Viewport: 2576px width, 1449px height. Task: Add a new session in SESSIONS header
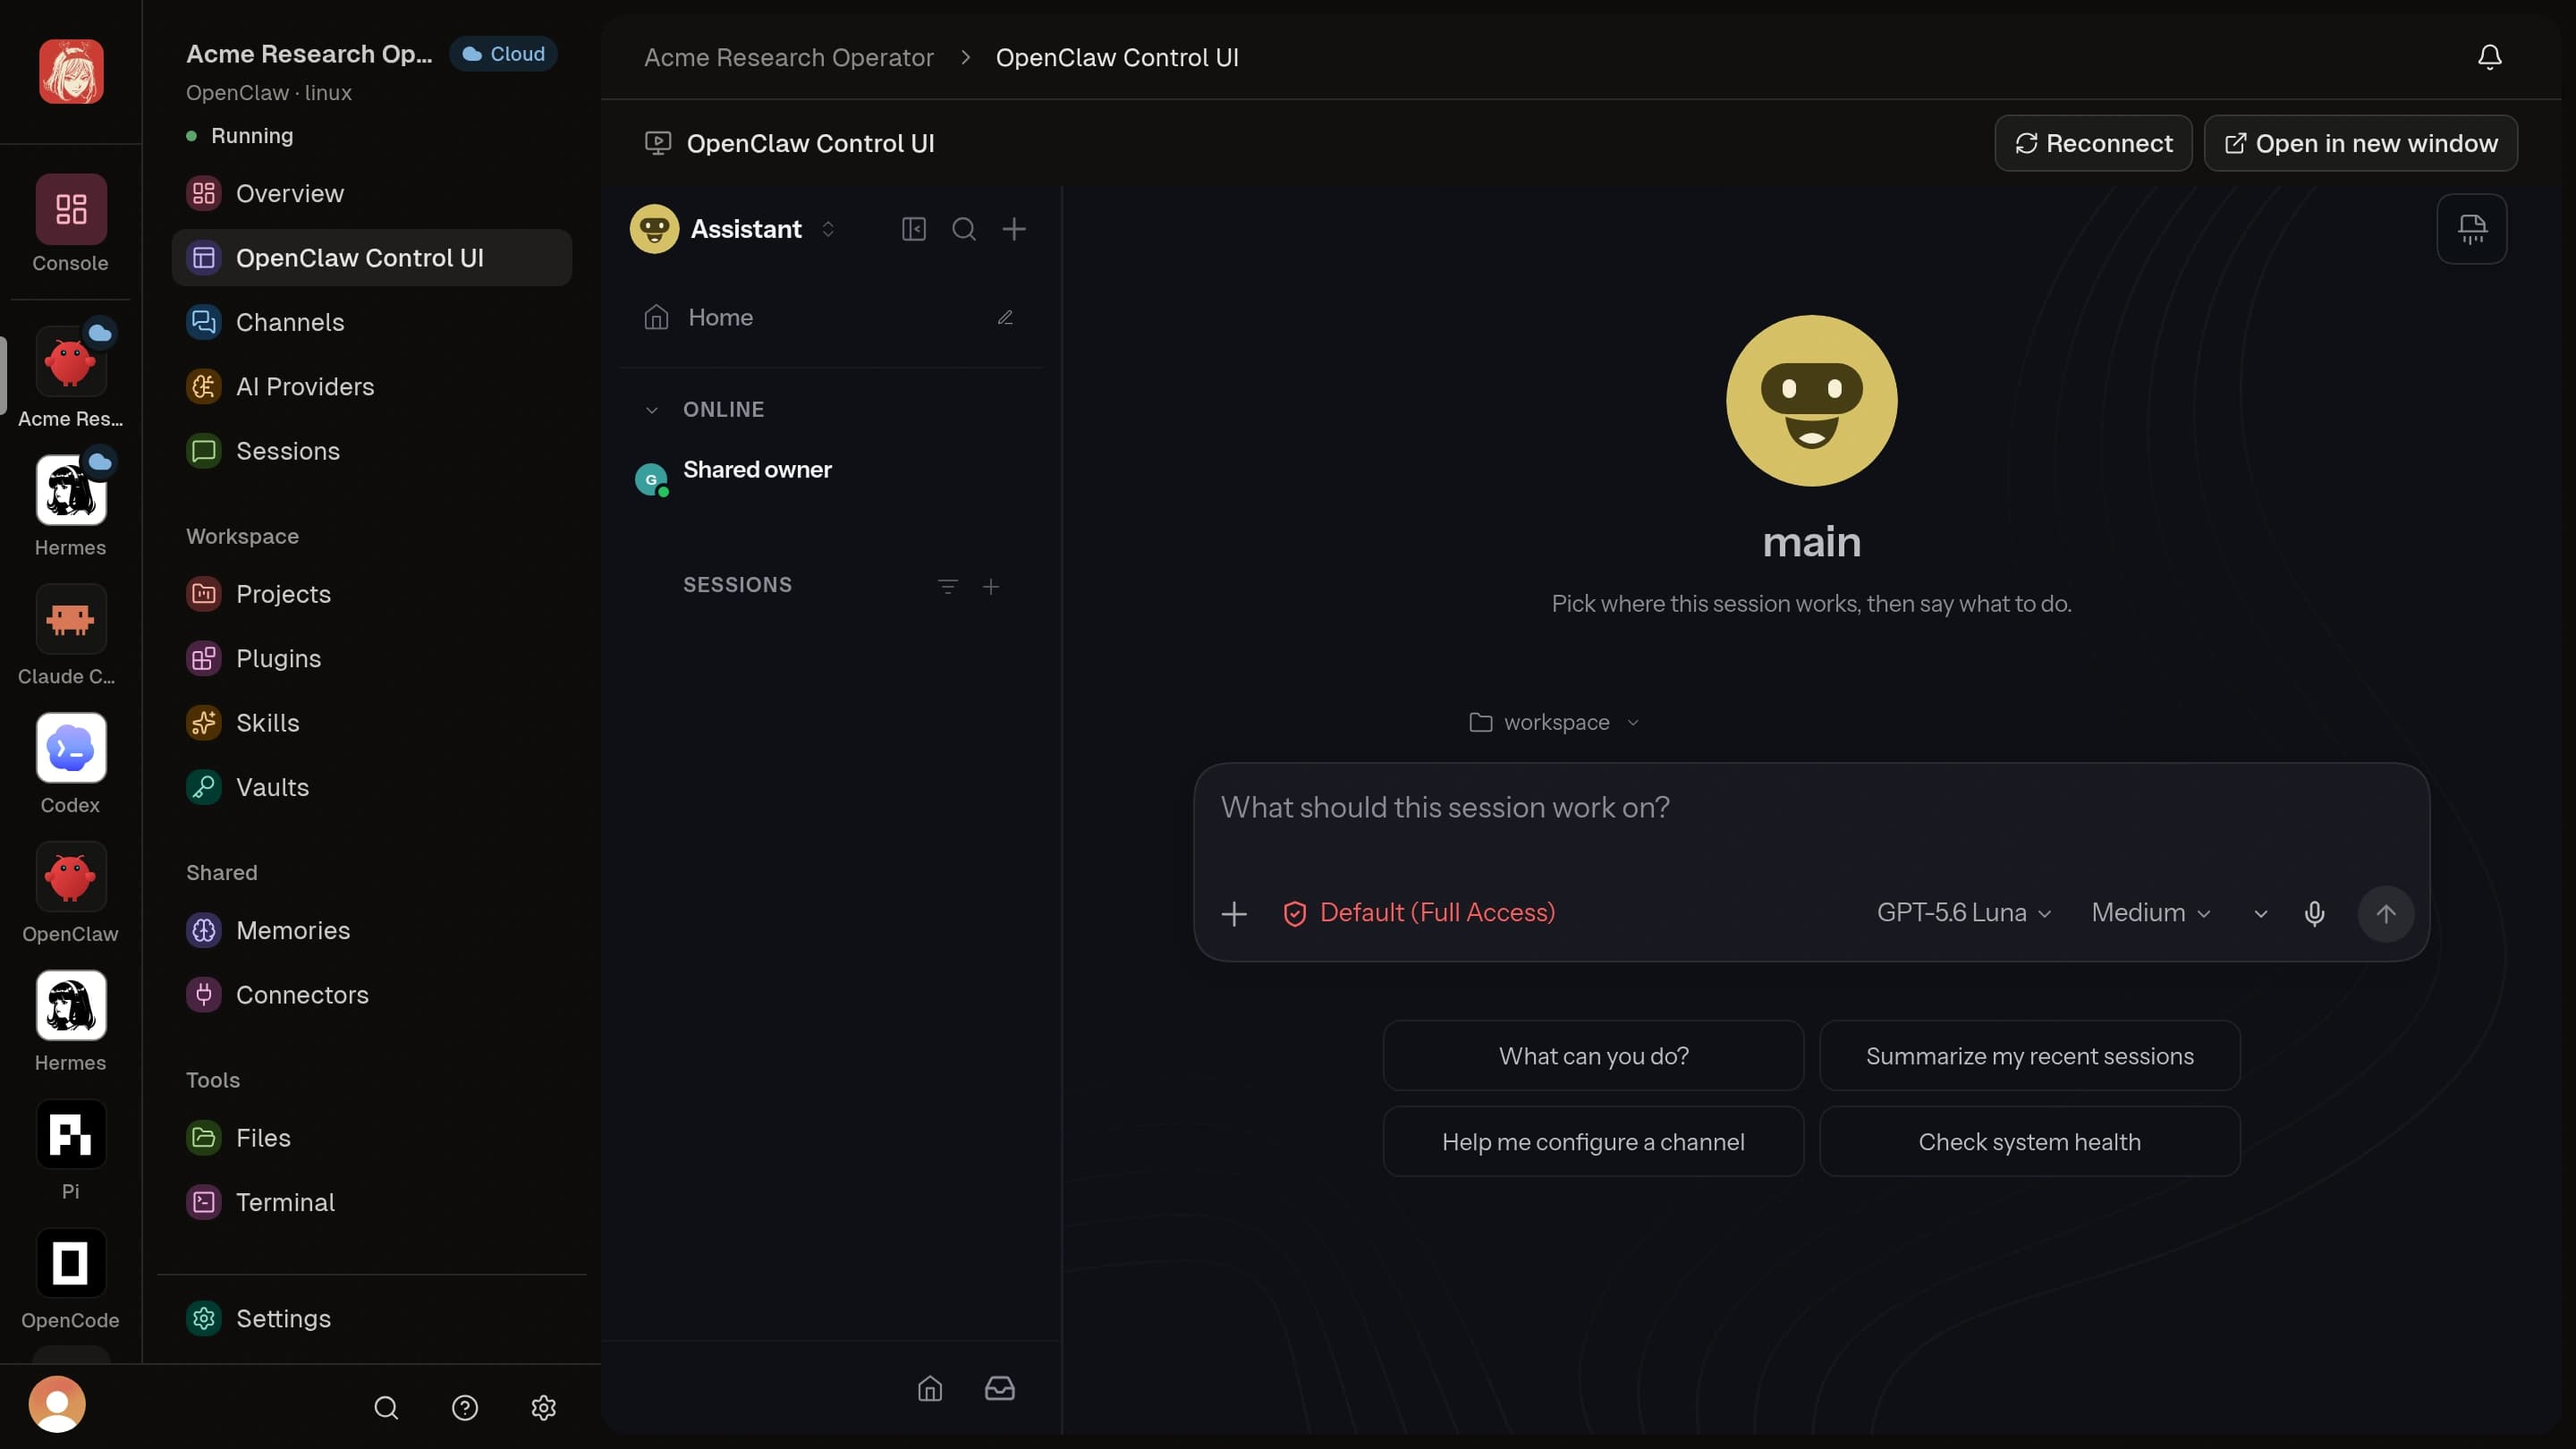[x=991, y=586]
